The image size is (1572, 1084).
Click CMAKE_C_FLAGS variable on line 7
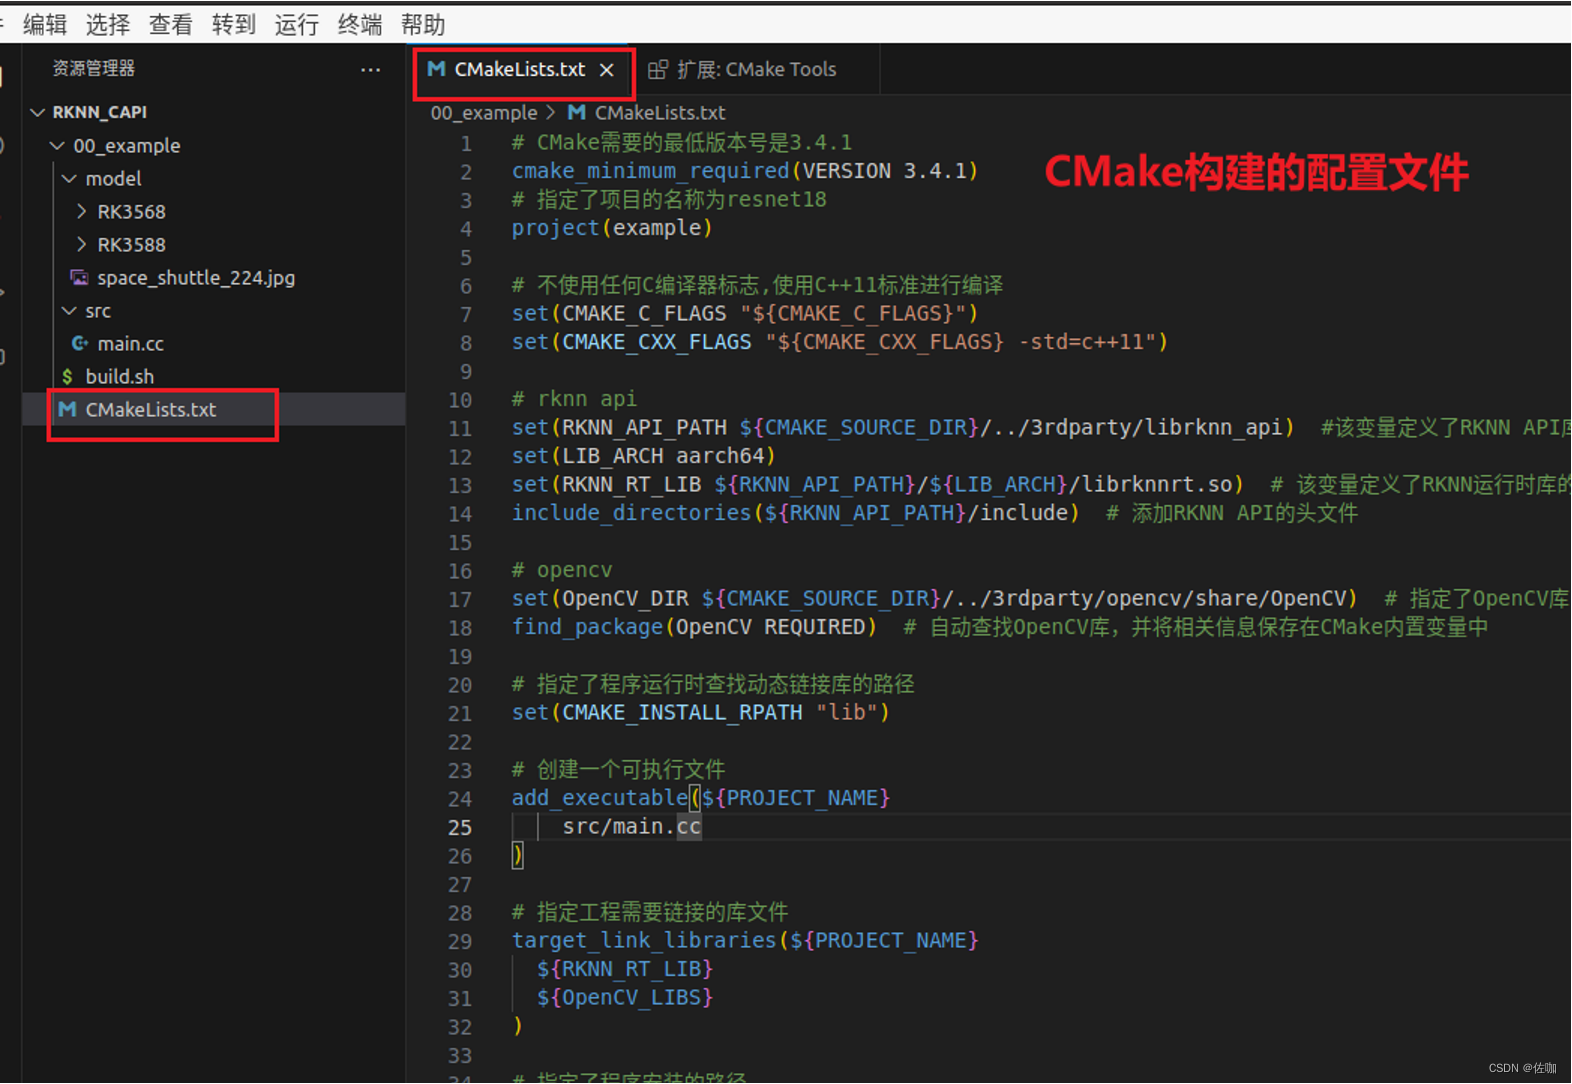644,314
